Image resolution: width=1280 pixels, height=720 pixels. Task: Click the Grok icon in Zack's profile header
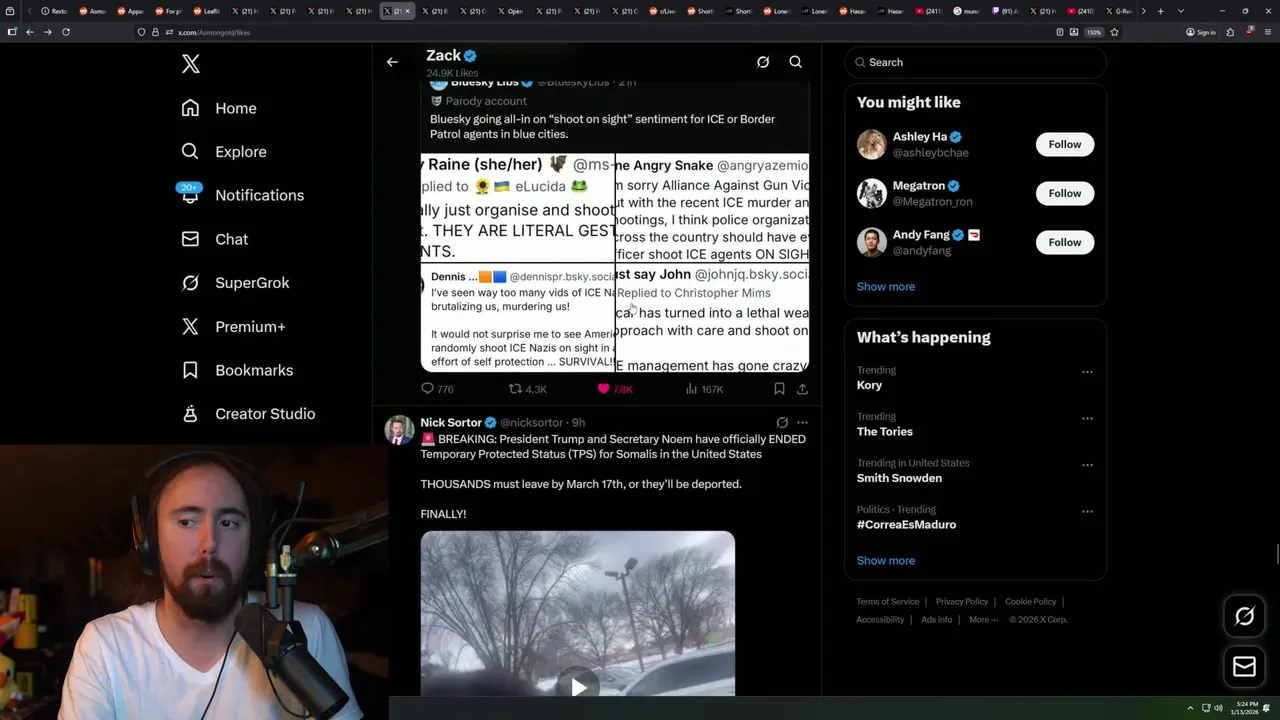coord(763,62)
